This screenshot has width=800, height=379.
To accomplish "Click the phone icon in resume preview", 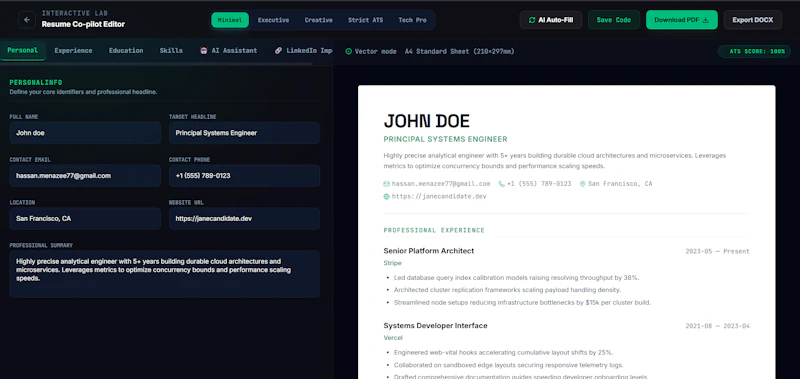I will pyautogui.click(x=502, y=184).
